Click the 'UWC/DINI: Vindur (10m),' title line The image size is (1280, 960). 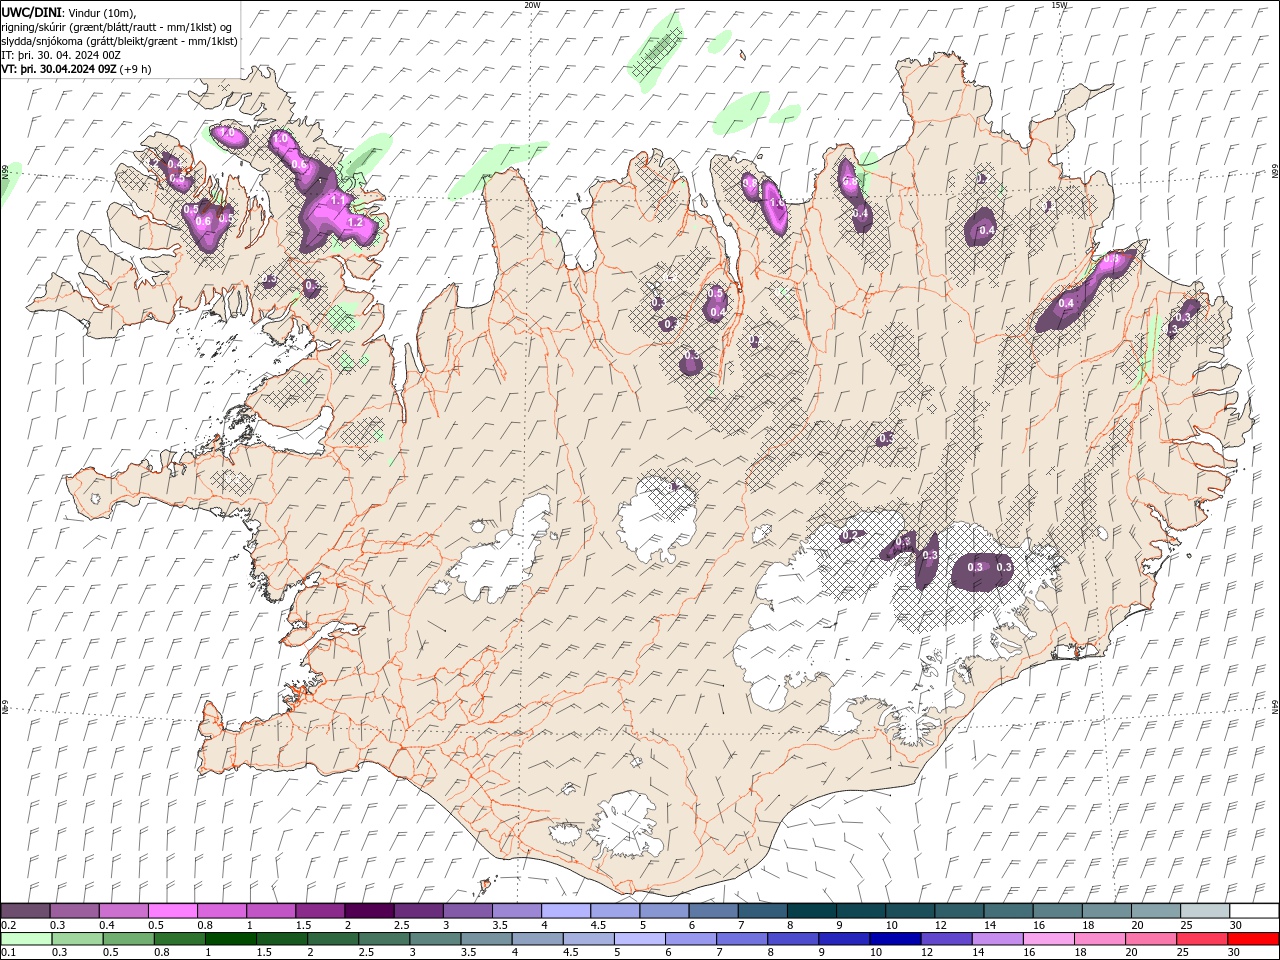(x=69, y=12)
